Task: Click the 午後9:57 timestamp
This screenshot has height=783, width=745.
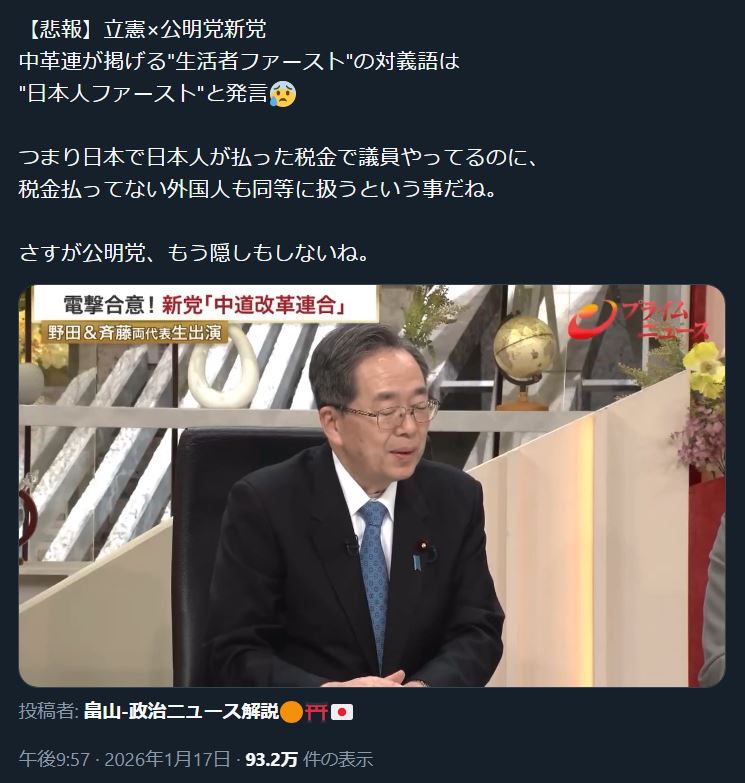Action: coord(54,760)
